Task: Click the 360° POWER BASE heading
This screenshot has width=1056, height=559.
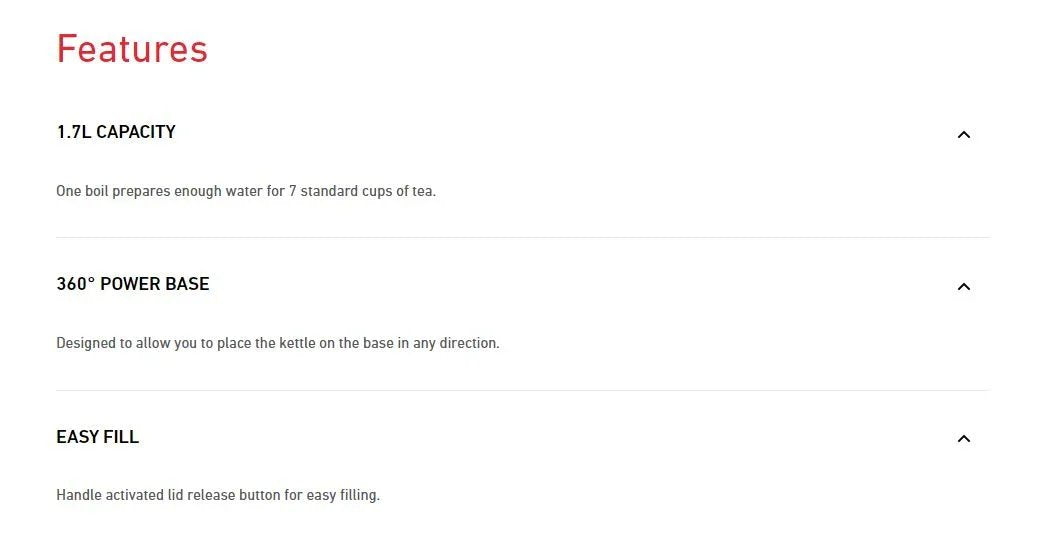Action: click(x=133, y=284)
